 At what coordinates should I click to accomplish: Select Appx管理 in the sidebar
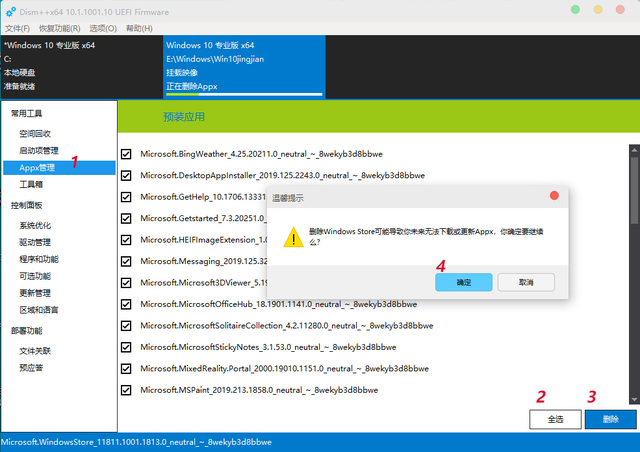tap(59, 168)
